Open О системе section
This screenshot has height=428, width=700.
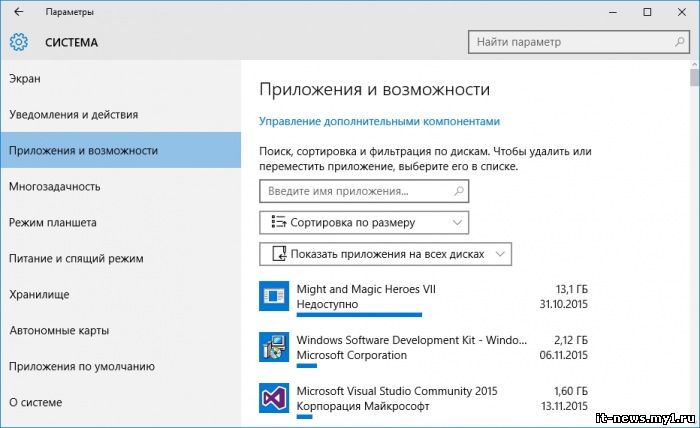click(121, 402)
